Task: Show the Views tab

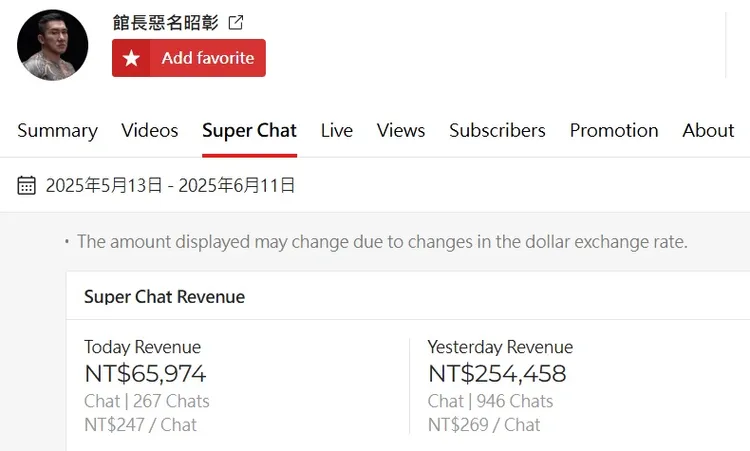Action: coord(401,130)
